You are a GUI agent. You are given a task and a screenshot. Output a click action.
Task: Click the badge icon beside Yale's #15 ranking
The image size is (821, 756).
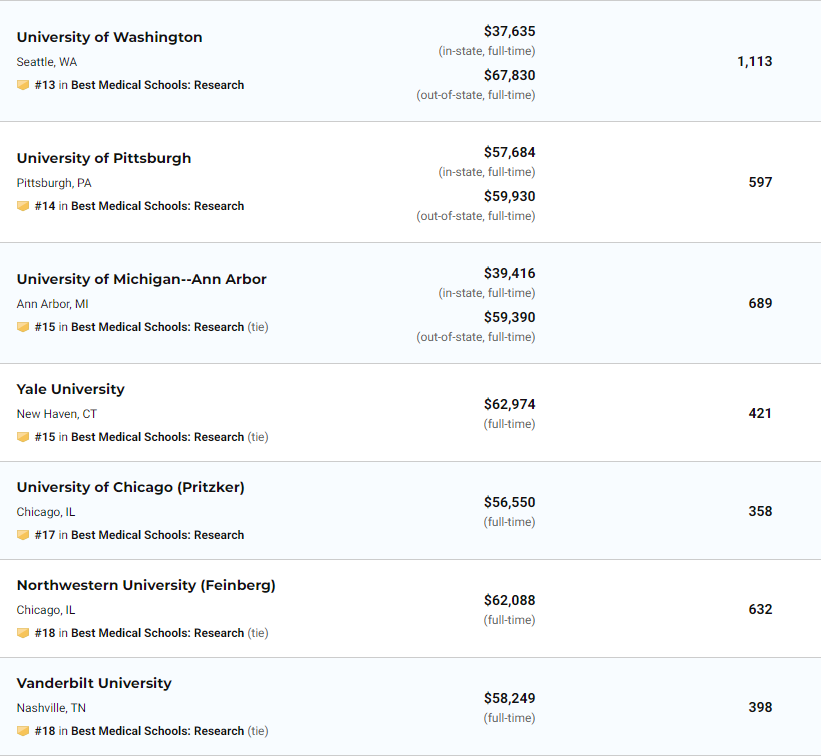(x=23, y=437)
